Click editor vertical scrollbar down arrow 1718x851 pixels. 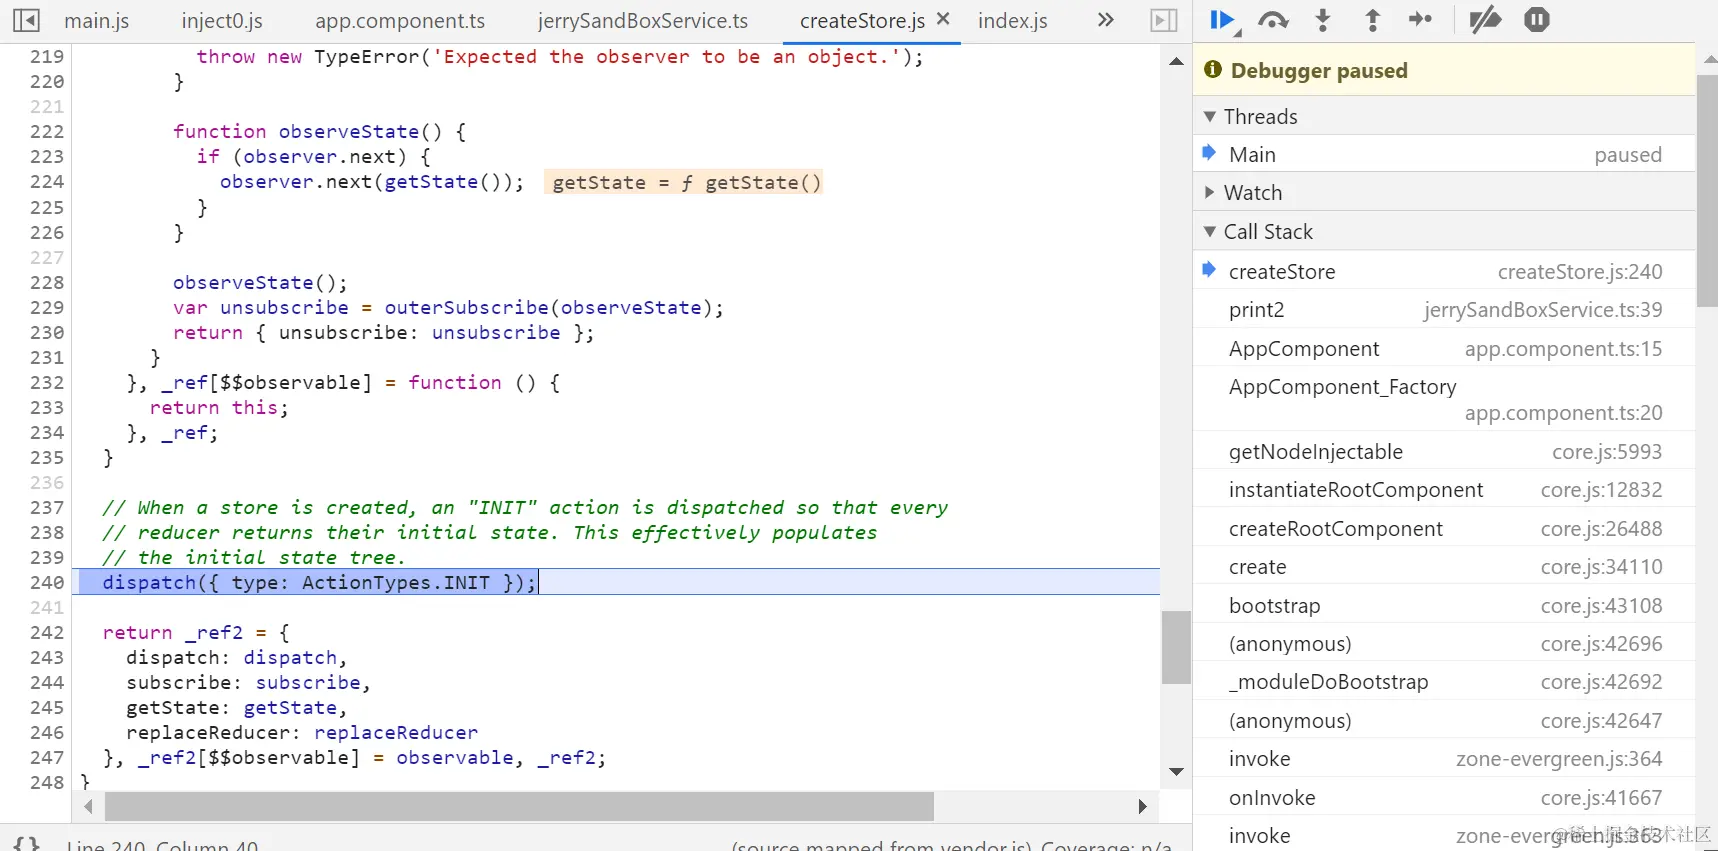pos(1177,772)
